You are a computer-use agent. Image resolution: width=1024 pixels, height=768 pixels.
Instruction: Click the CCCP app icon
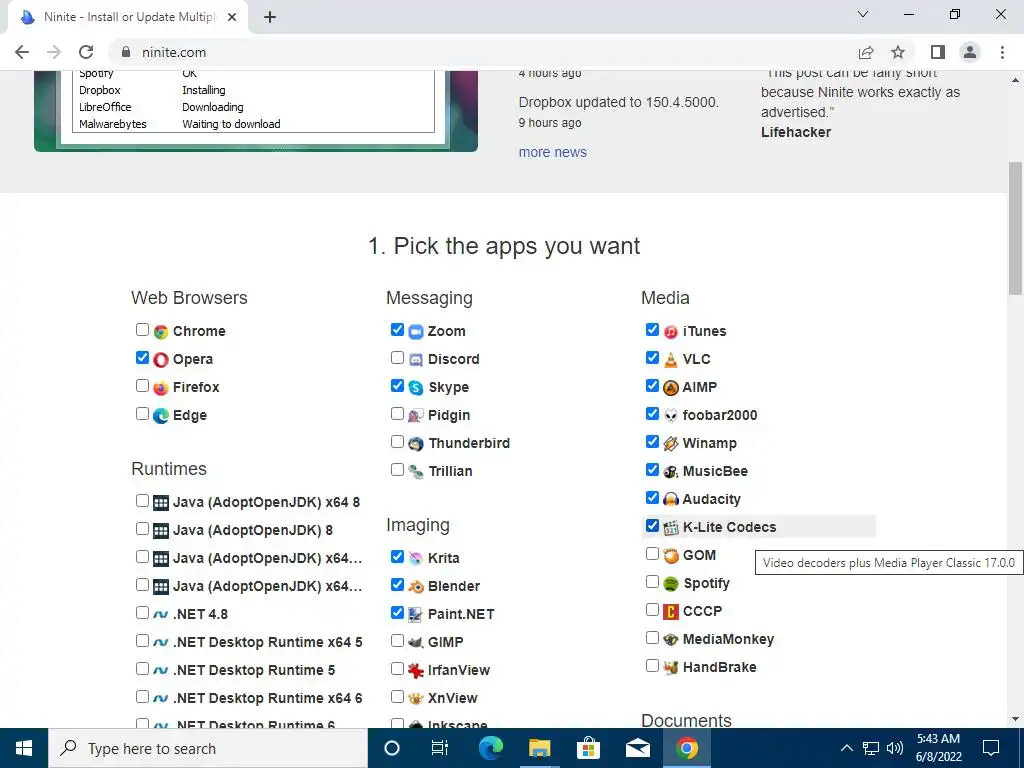point(671,612)
